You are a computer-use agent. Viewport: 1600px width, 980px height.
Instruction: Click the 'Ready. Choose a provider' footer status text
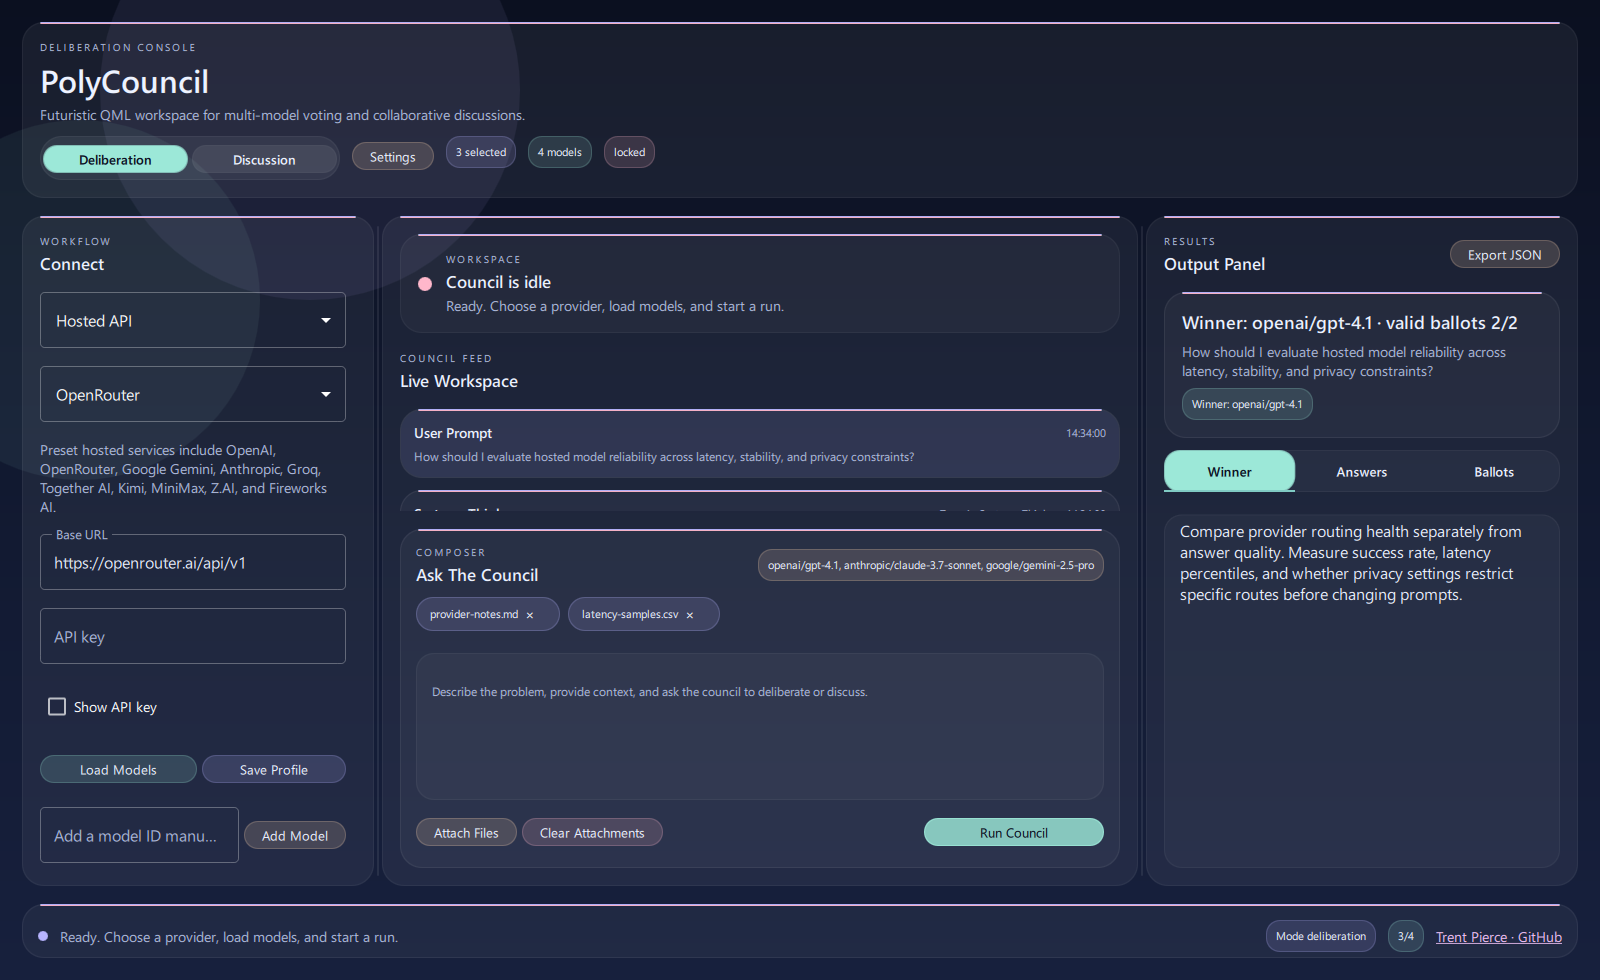229,937
